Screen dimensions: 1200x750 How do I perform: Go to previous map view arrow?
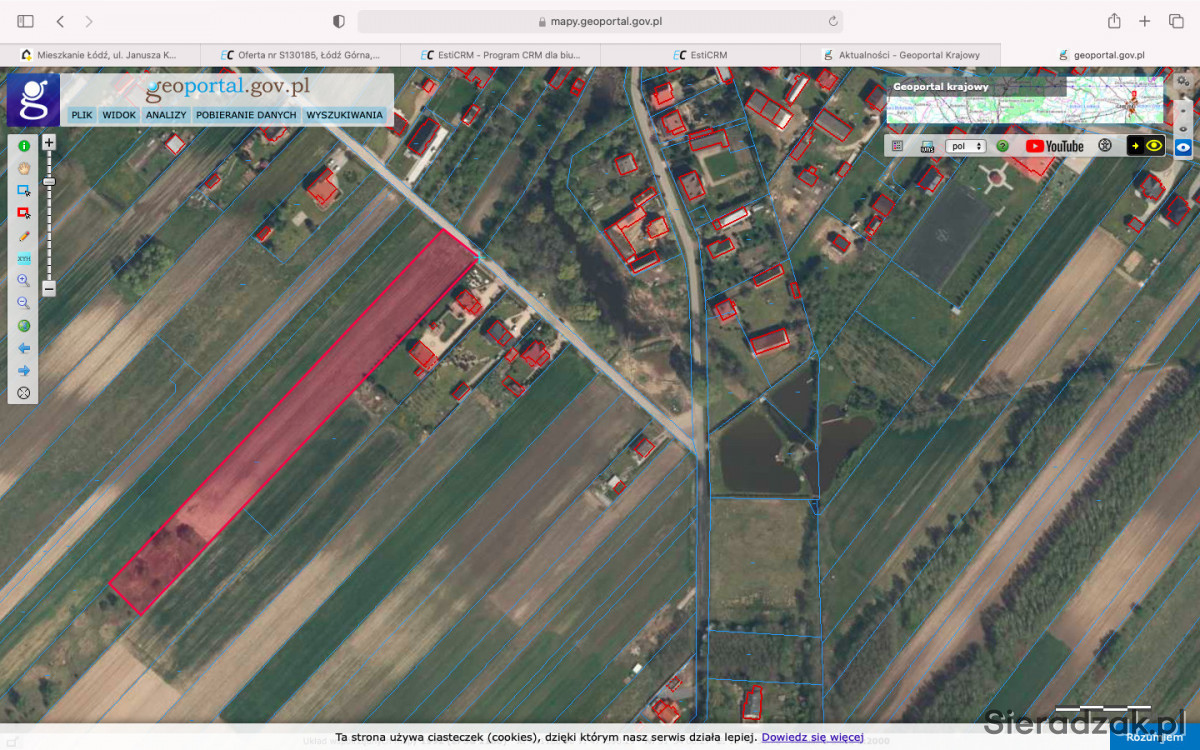pos(24,348)
